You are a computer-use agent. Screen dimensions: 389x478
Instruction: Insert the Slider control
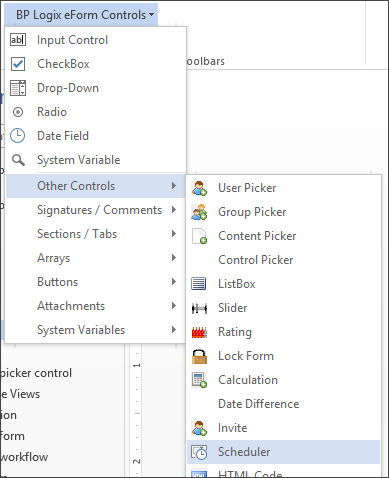(283, 308)
